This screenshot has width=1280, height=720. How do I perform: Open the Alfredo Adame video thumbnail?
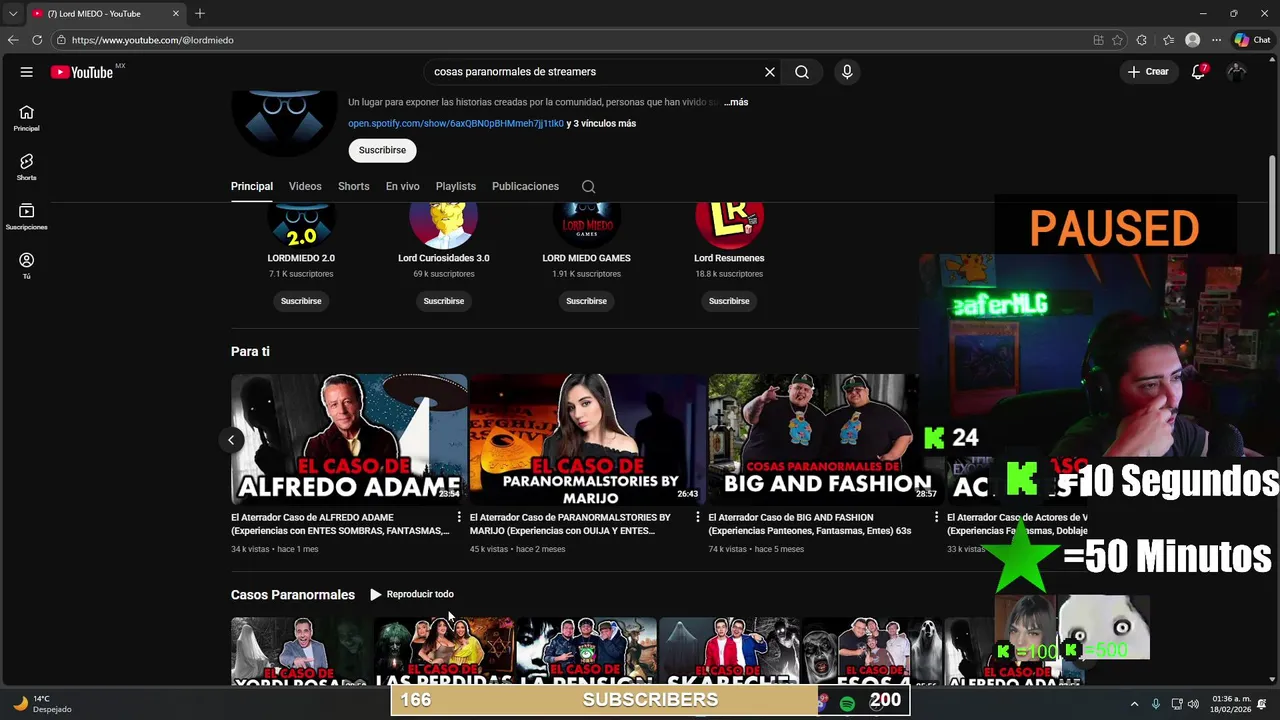pos(349,439)
